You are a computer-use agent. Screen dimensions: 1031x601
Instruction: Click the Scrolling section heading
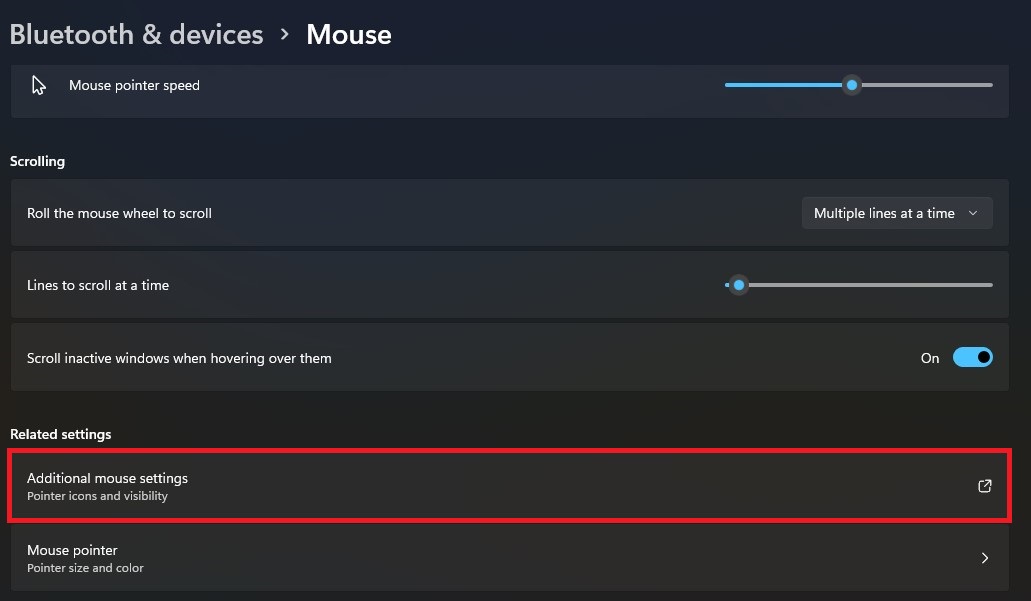[x=37, y=161]
